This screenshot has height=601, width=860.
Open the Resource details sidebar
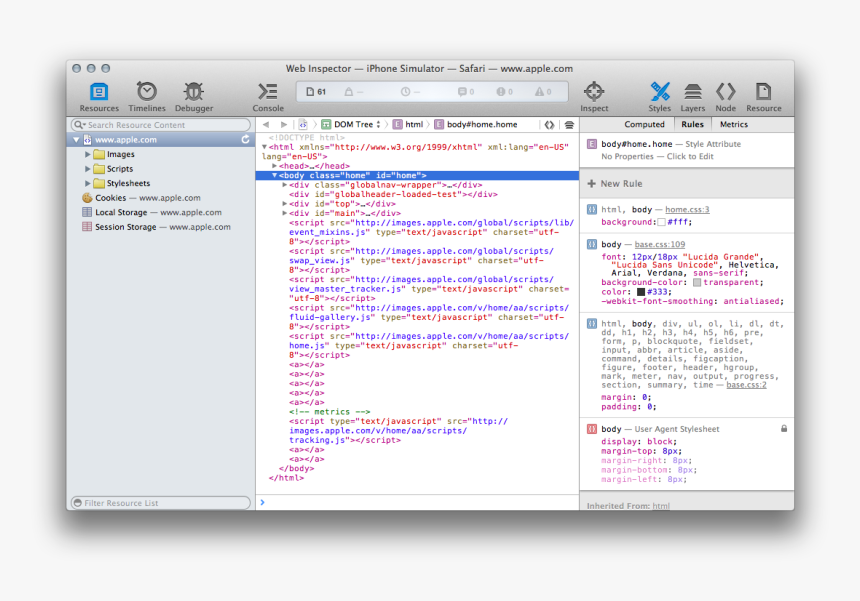pyautogui.click(x=763, y=93)
